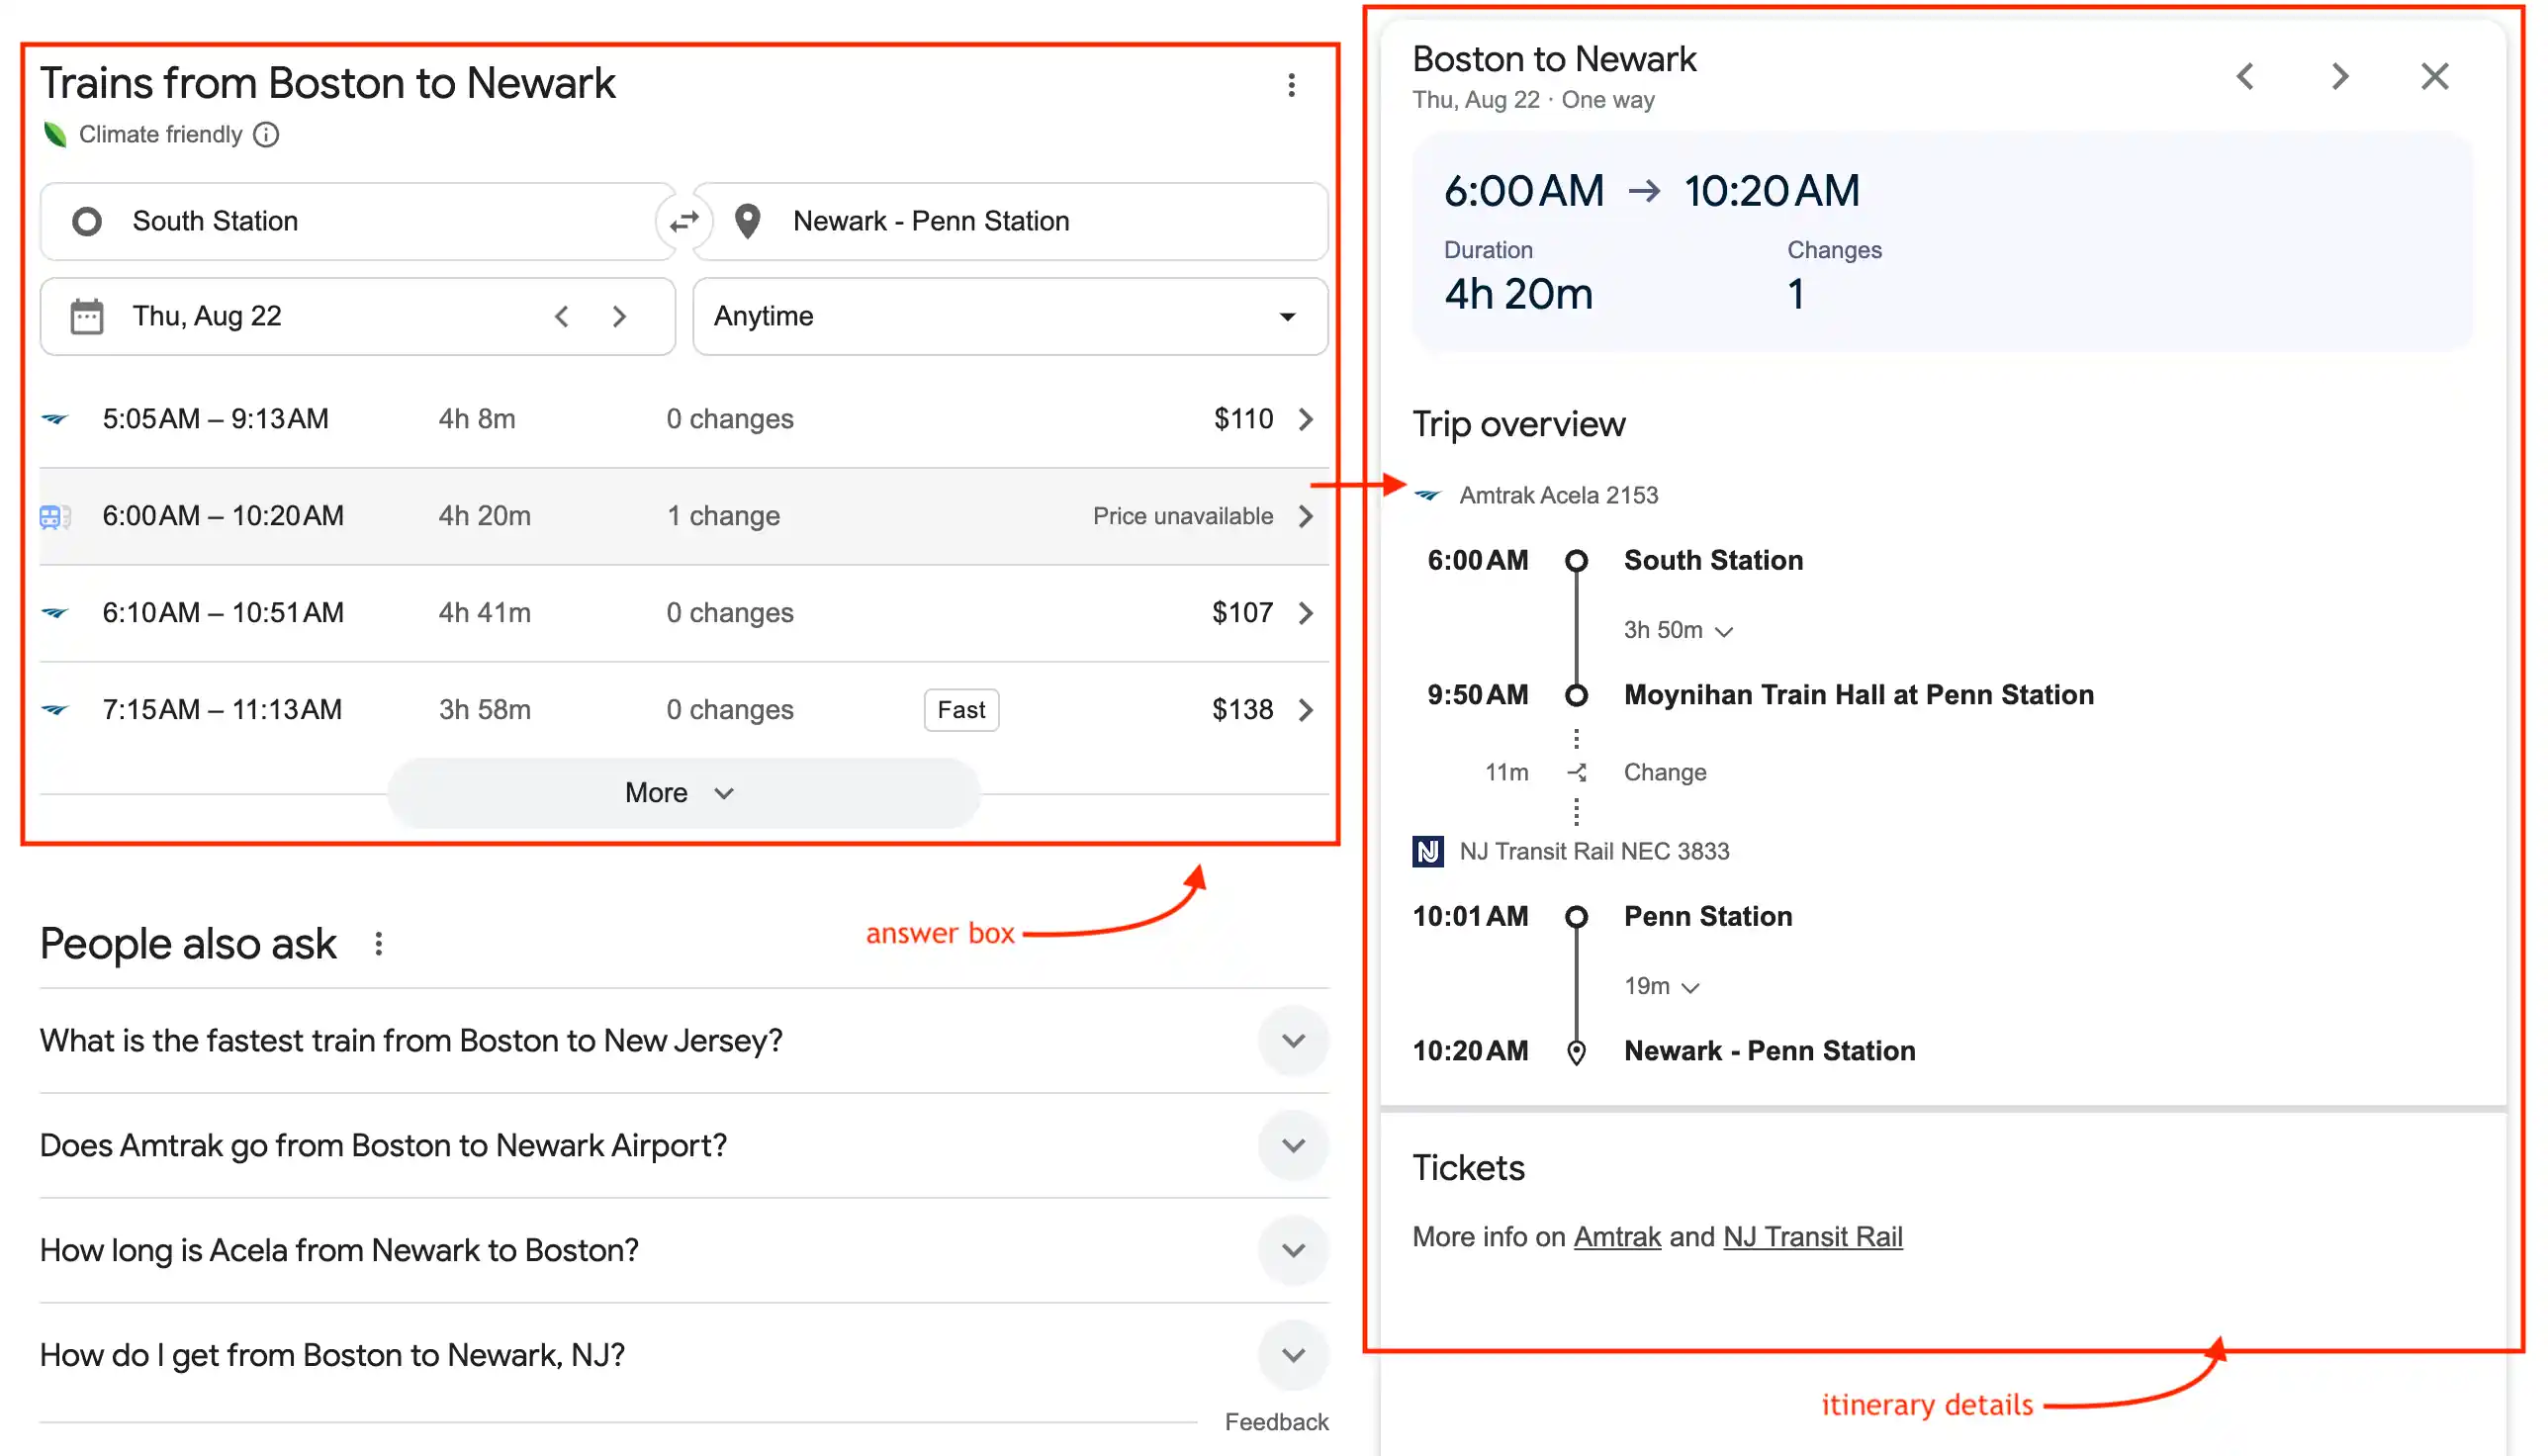Click the Amtrak logo icon on the 5:05 AM row
The height and width of the screenshot is (1456, 2548).
pos(55,419)
